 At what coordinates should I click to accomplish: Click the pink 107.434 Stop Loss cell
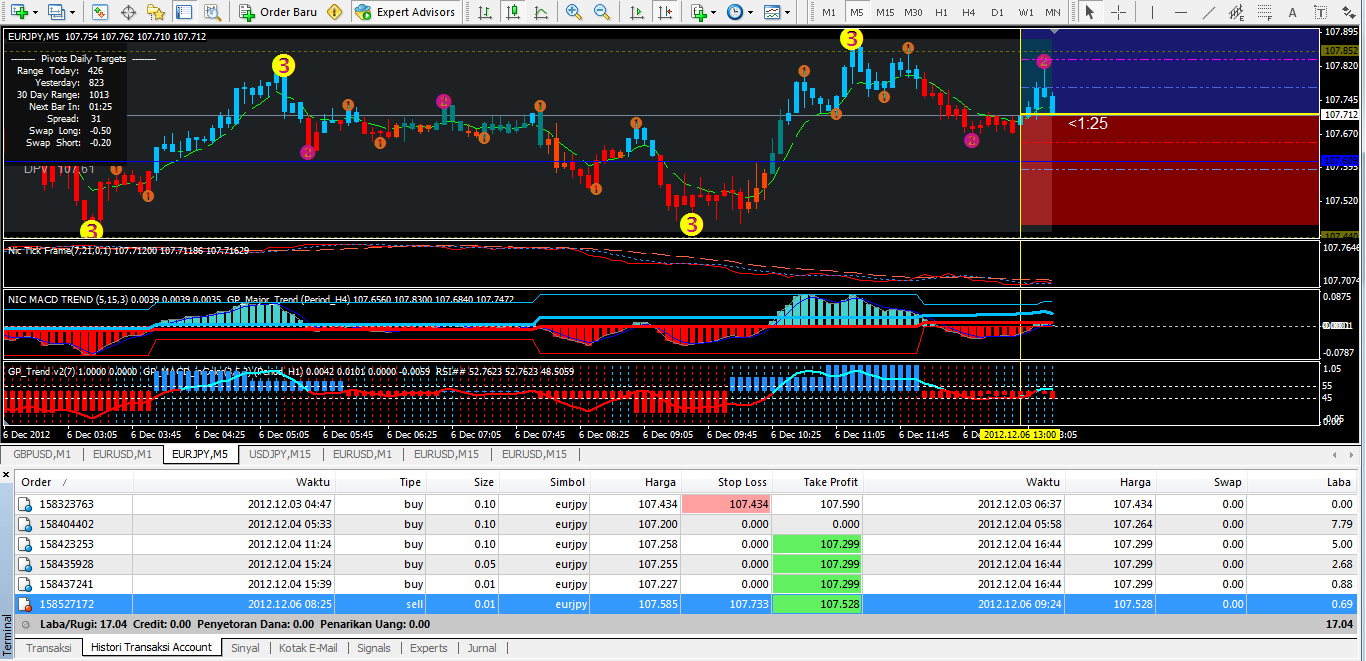[726, 504]
